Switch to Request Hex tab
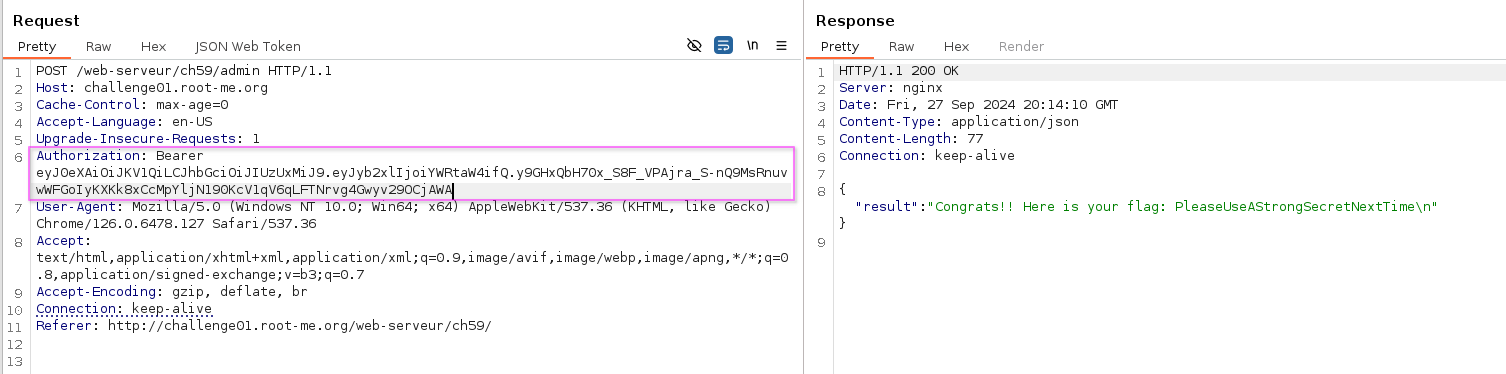Image resolution: width=1506 pixels, height=374 pixels. [x=153, y=46]
